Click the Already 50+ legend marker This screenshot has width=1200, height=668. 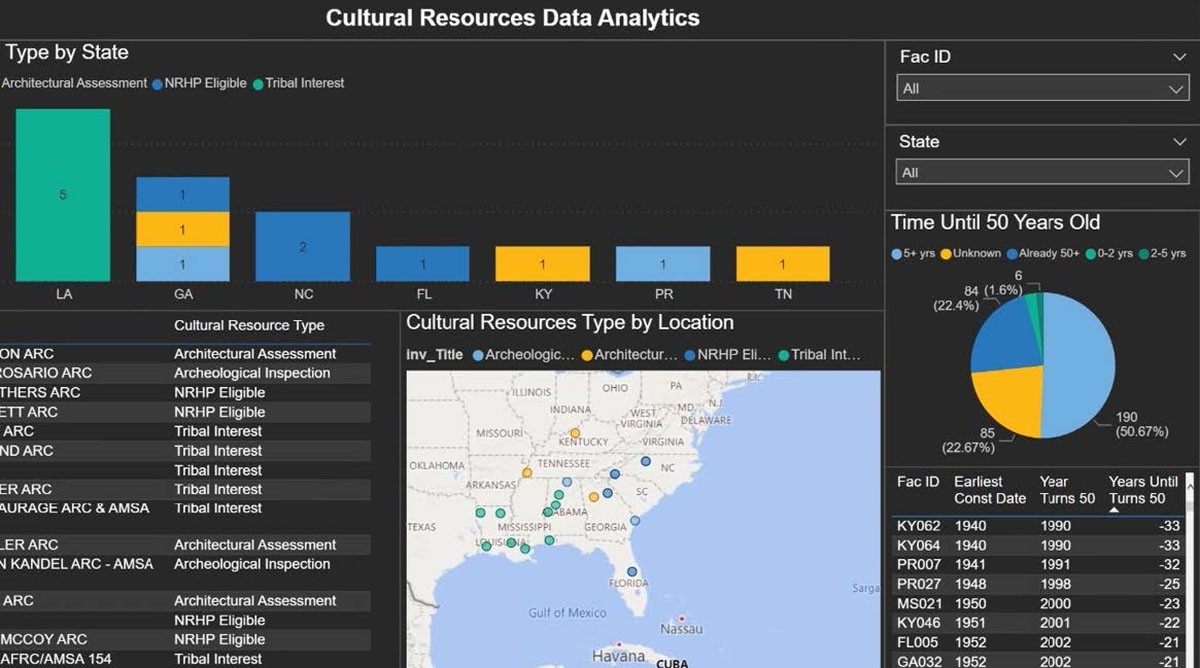point(1012,254)
